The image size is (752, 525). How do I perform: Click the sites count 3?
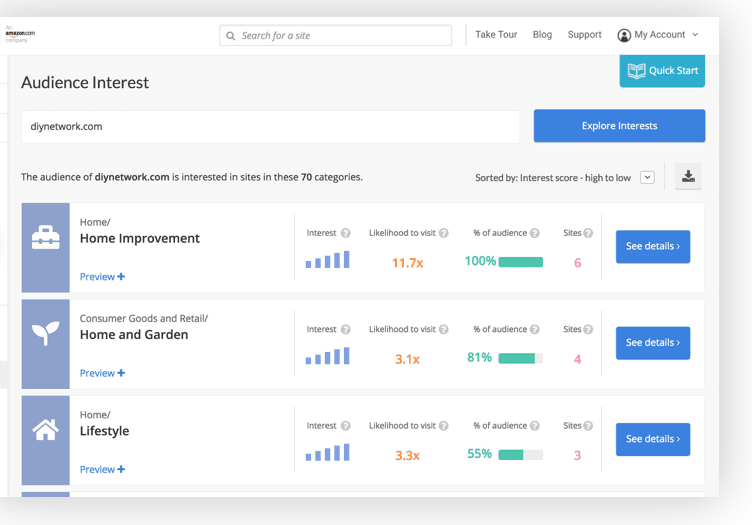pyautogui.click(x=577, y=455)
